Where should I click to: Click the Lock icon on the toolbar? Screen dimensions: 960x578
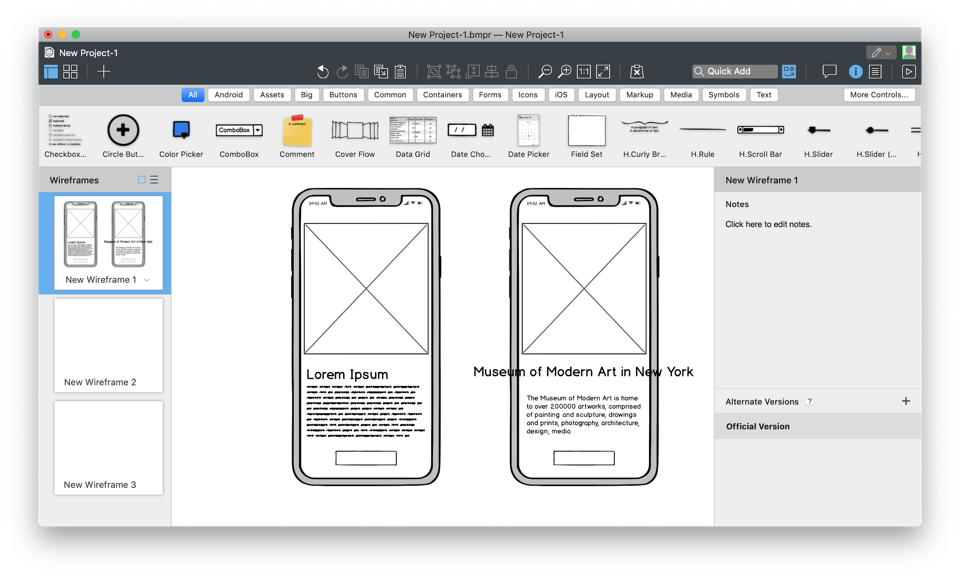[x=510, y=71]
